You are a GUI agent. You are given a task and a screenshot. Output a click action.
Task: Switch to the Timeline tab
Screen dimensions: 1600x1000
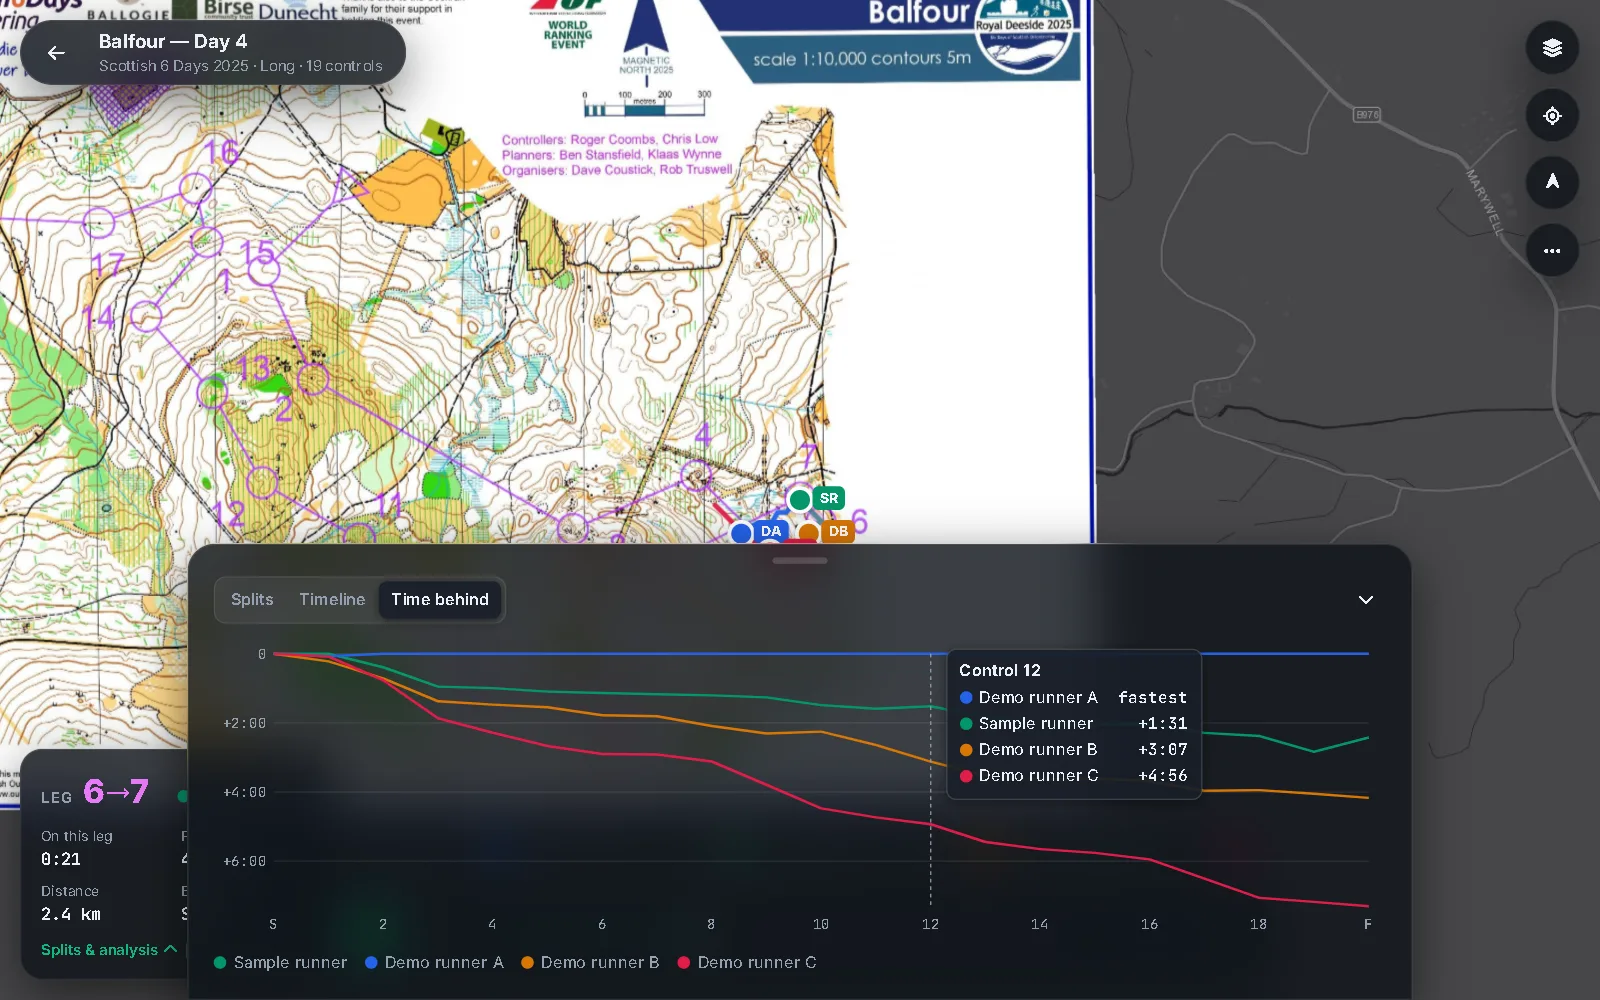coord(332,600)
